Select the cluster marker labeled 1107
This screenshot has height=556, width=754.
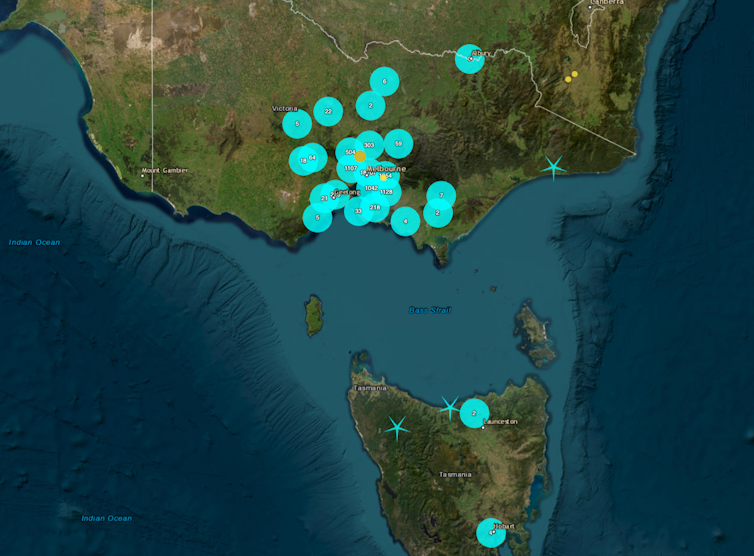pyautogui.click(x=351, y=168)
